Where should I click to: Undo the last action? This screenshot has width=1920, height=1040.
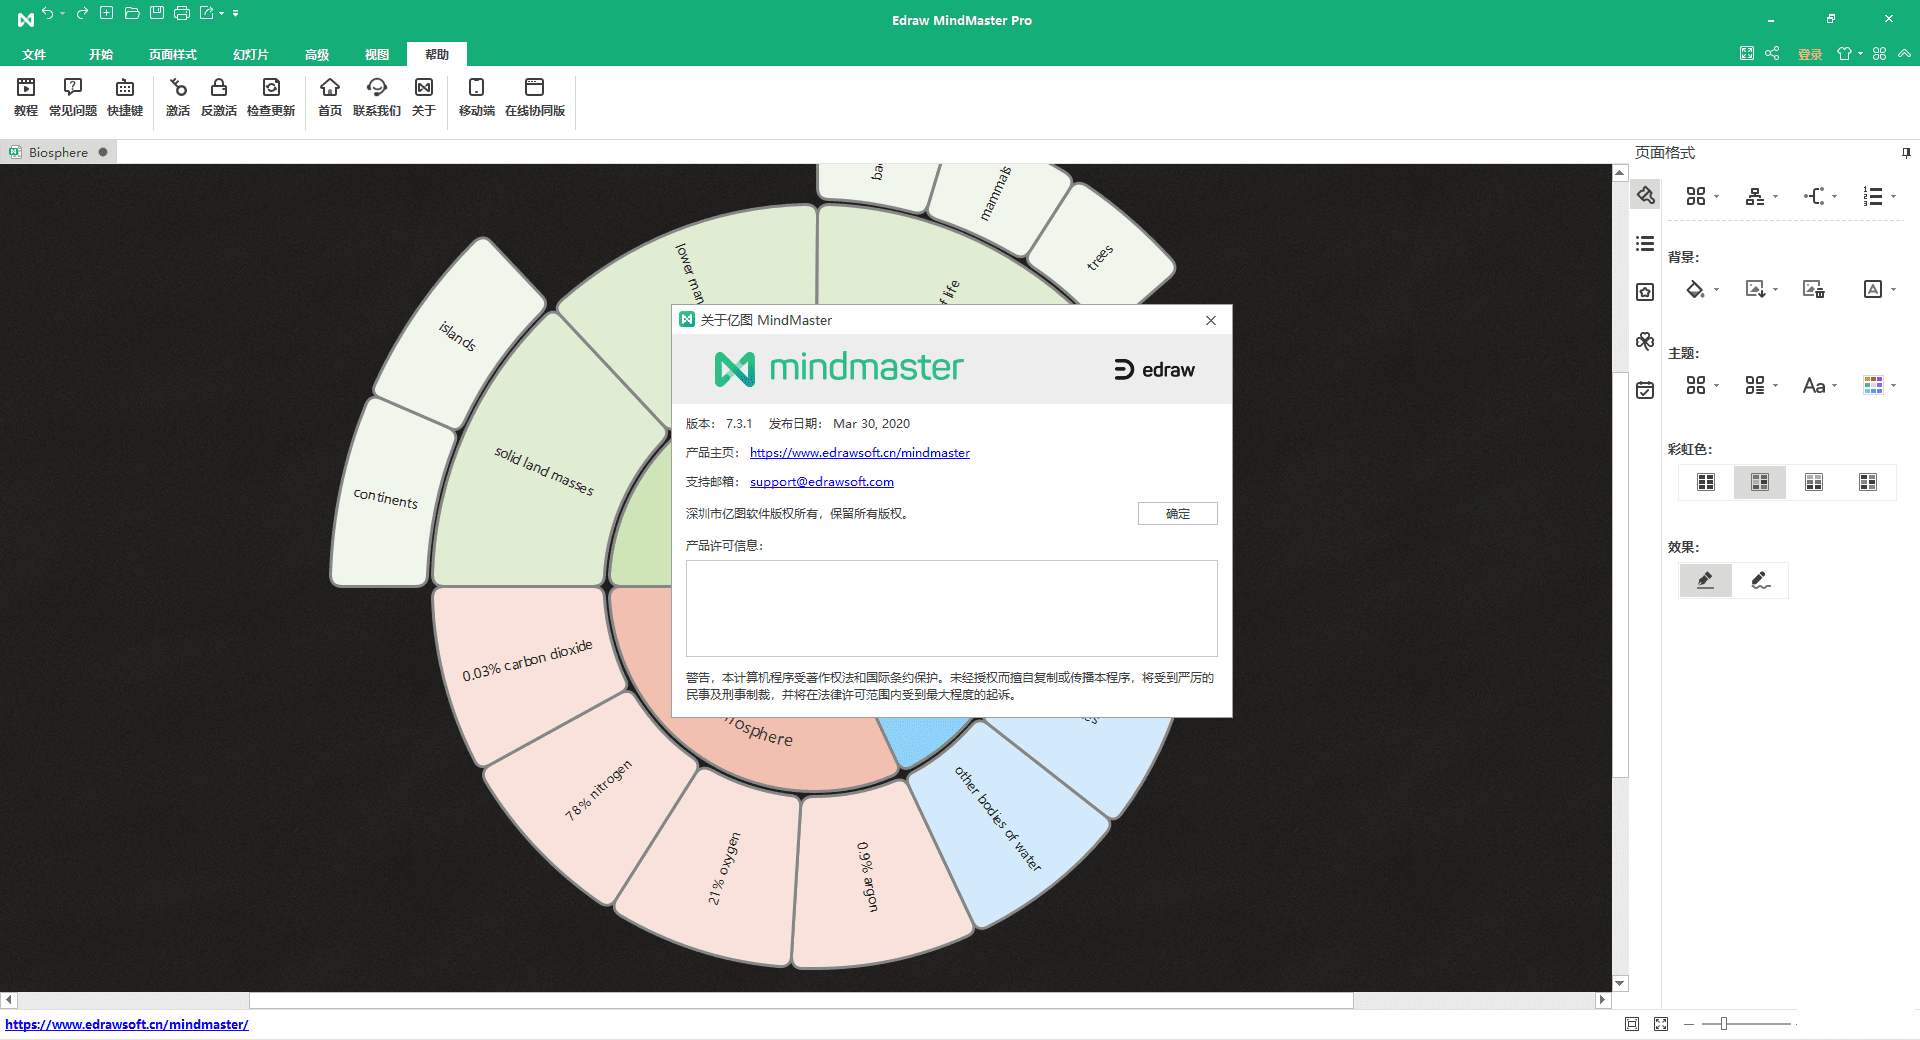coord(47,14)
